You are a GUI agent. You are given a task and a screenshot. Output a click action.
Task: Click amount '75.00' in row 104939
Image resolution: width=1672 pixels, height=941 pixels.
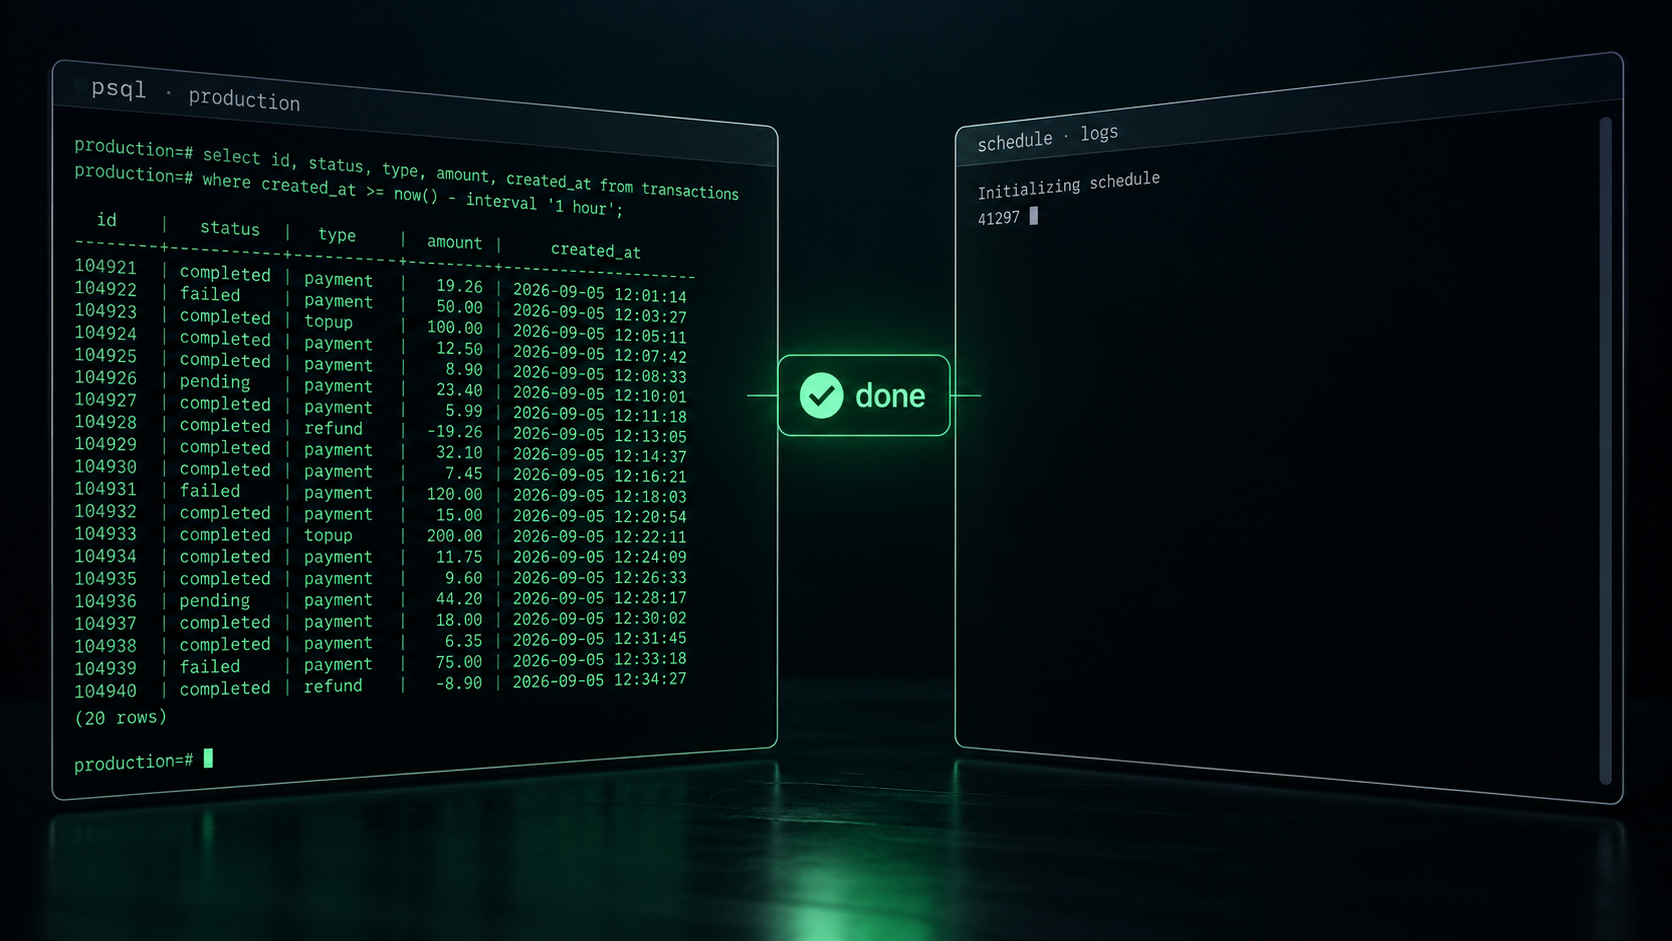click(x=459, y=662)
